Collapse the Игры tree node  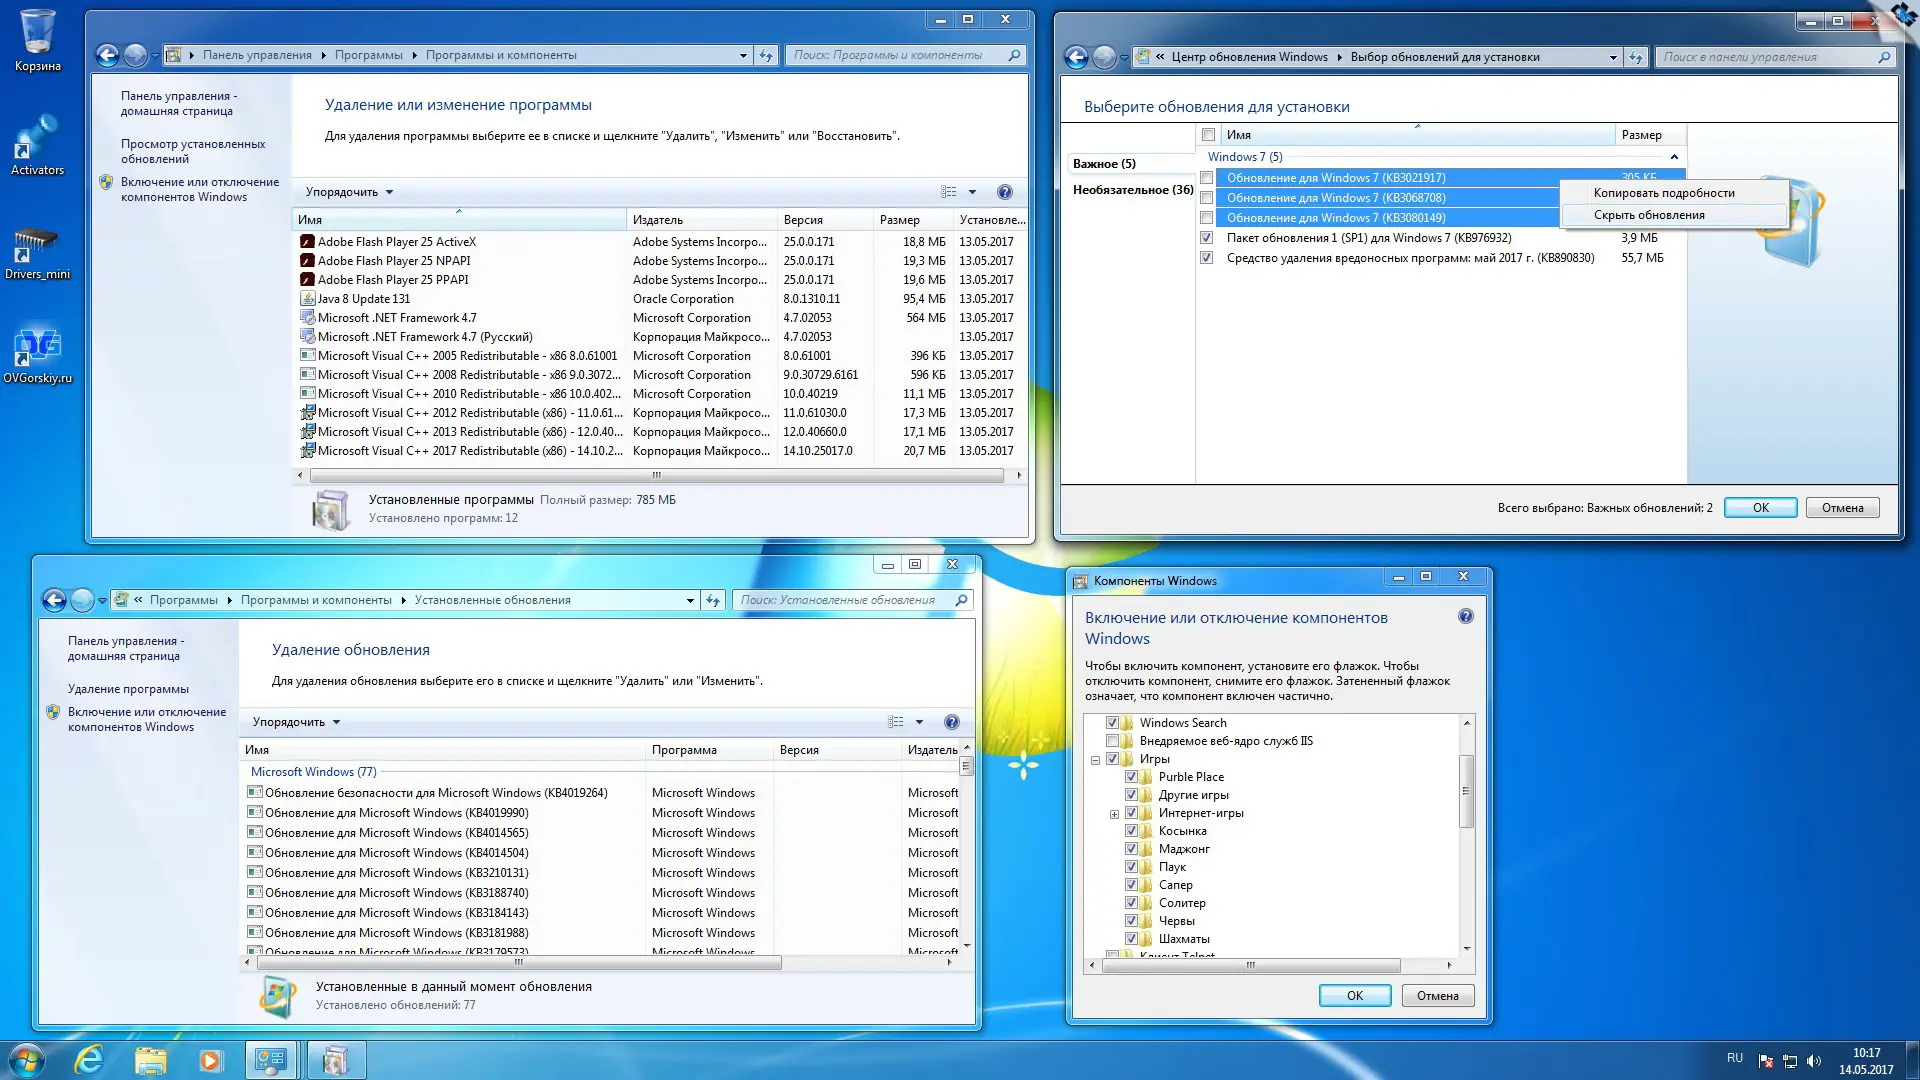[1095, 760]
